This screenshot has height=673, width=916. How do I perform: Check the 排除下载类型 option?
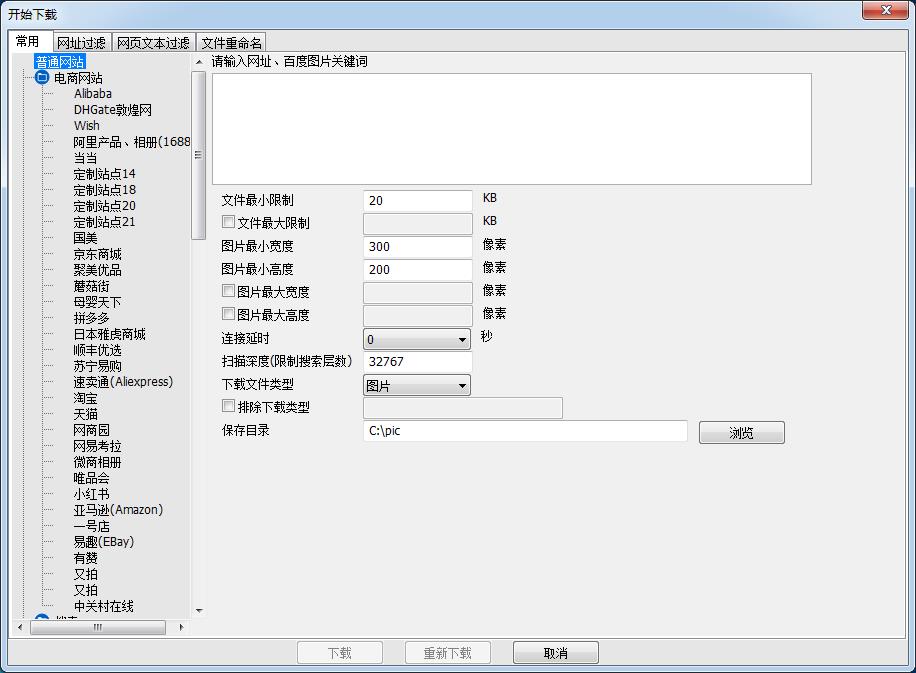pos(229,407)
